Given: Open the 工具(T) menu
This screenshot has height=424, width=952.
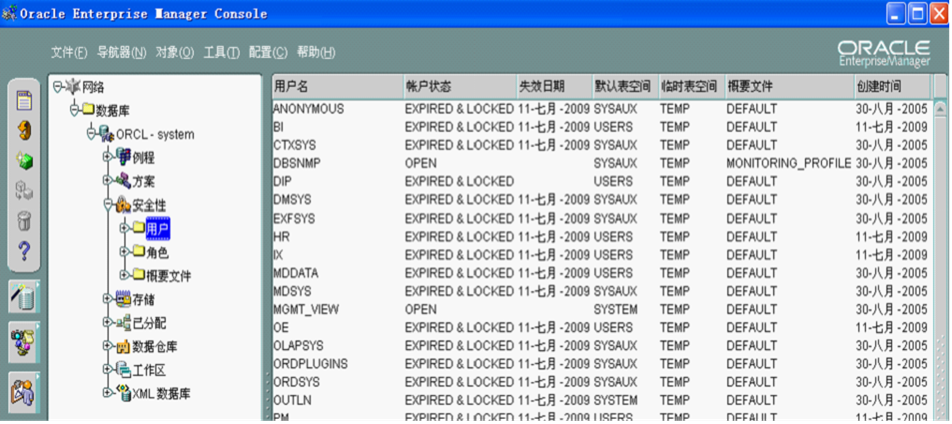Looking at the screenshot, I should pyautogui.click(x=222, y=53).
